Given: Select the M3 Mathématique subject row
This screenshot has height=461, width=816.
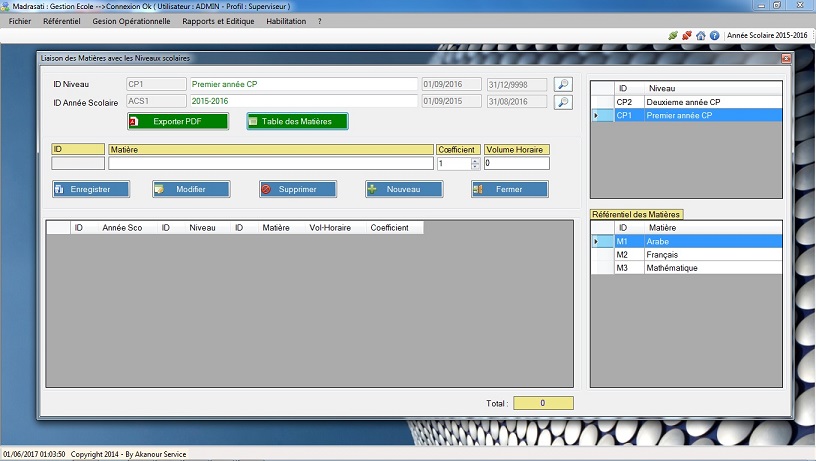Looking at the screenshot, I should pyautogui.click(x=686, y=268).
